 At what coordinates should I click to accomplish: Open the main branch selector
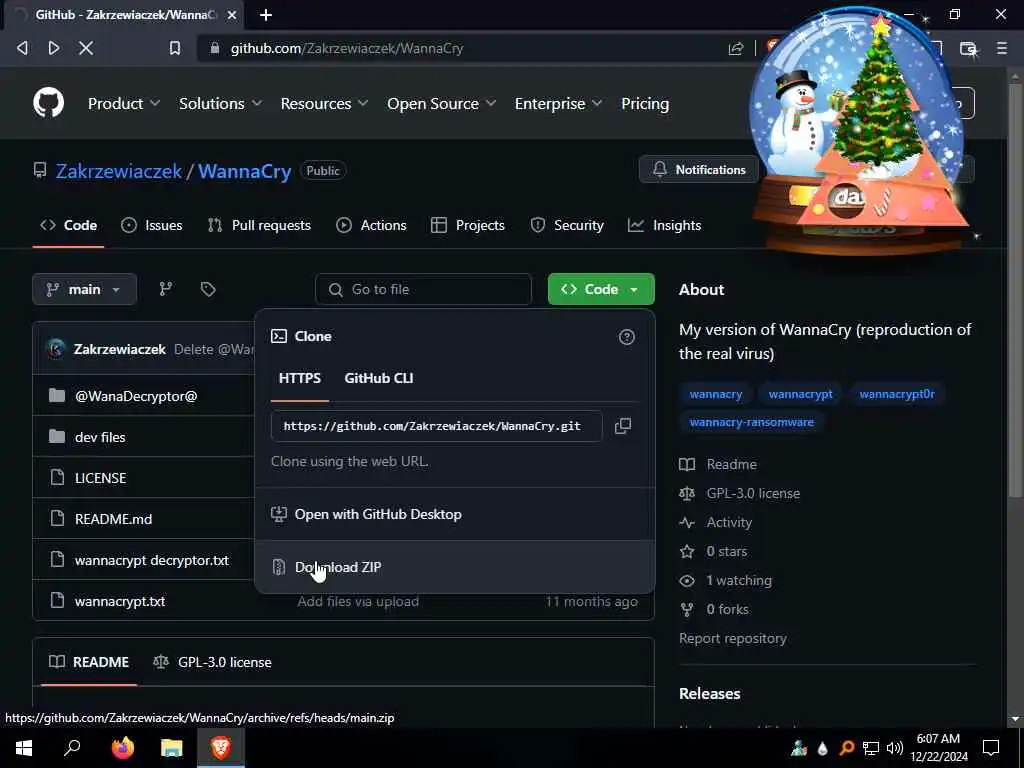coord(84,289)
